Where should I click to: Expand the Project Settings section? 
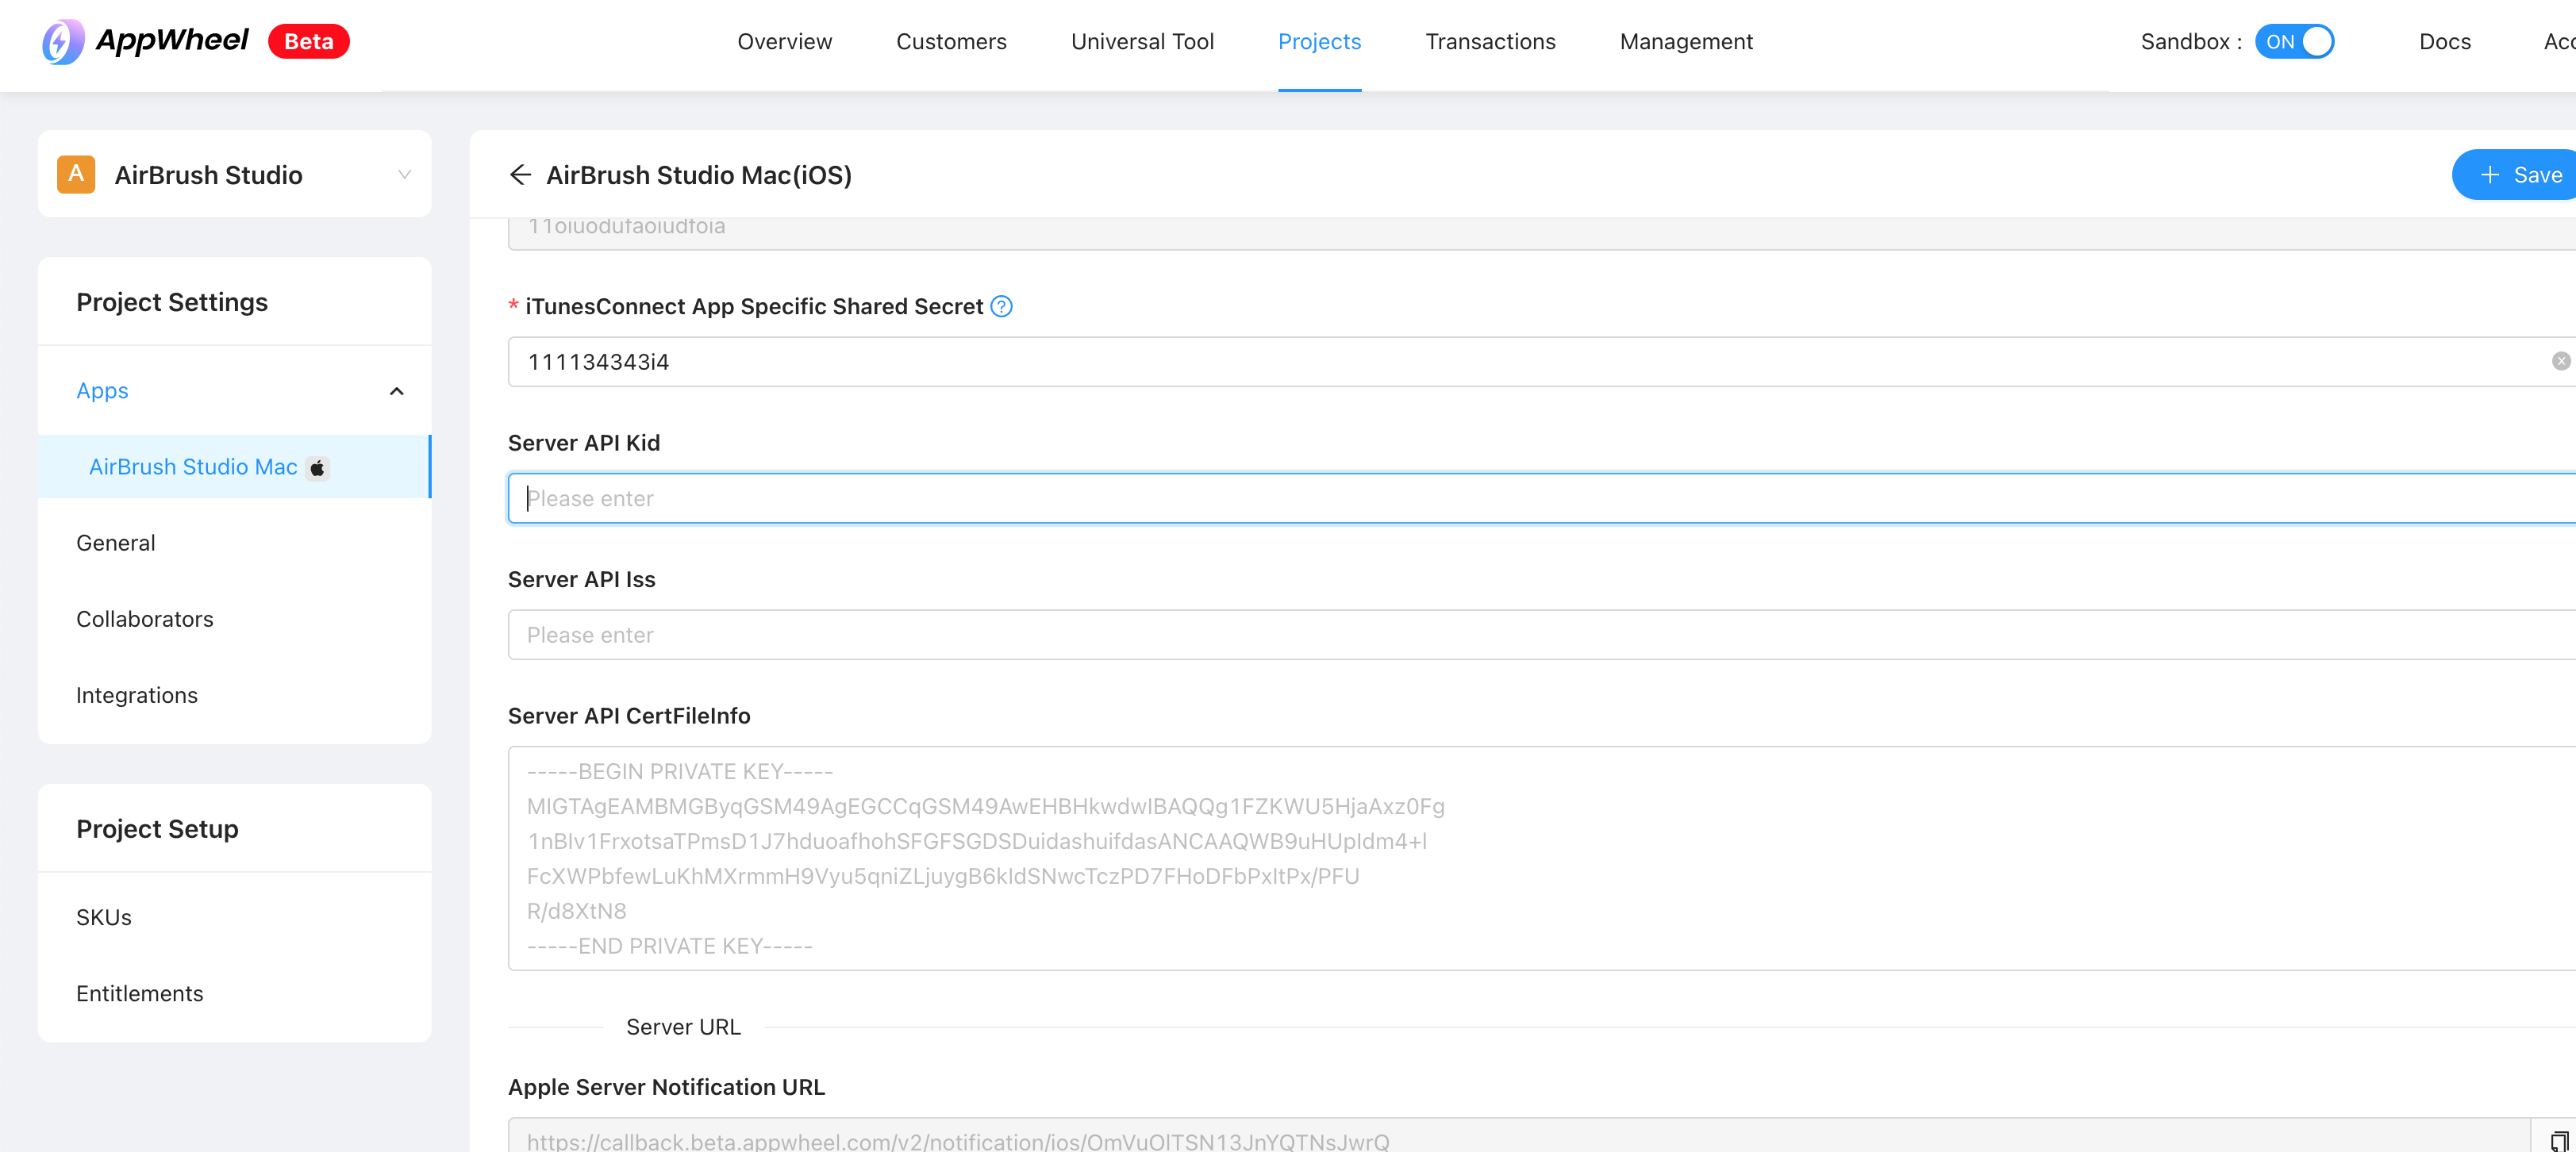(171, 301)
